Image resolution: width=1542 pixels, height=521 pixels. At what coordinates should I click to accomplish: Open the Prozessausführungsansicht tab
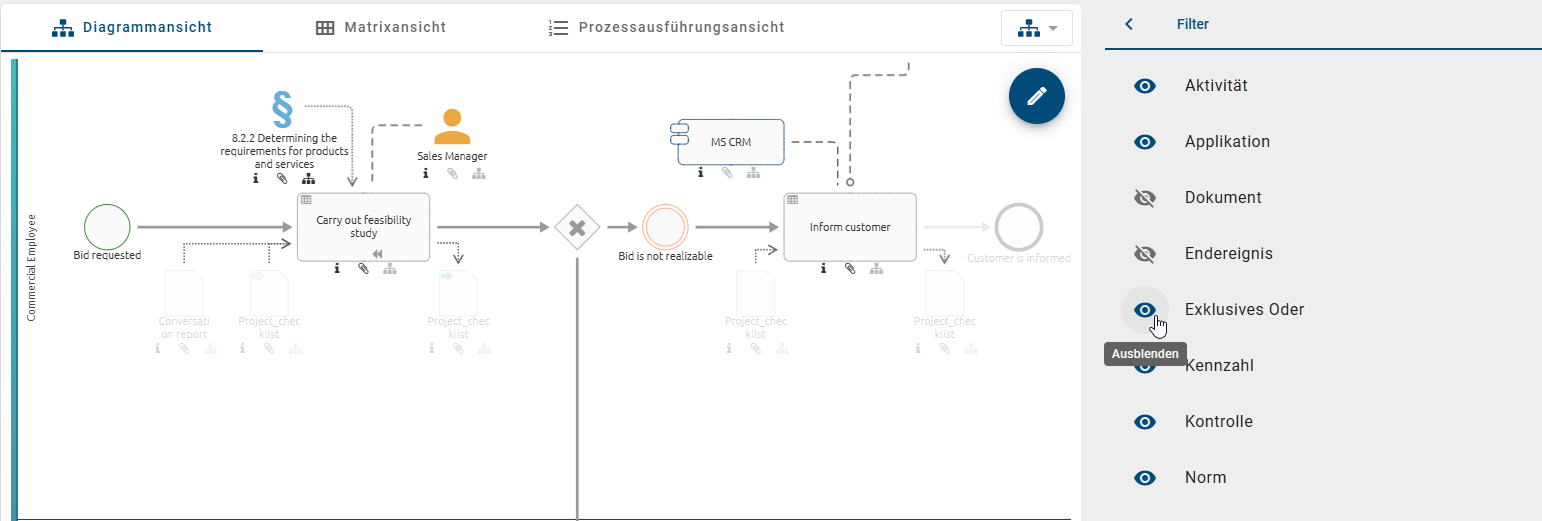[x=667, y=27]
